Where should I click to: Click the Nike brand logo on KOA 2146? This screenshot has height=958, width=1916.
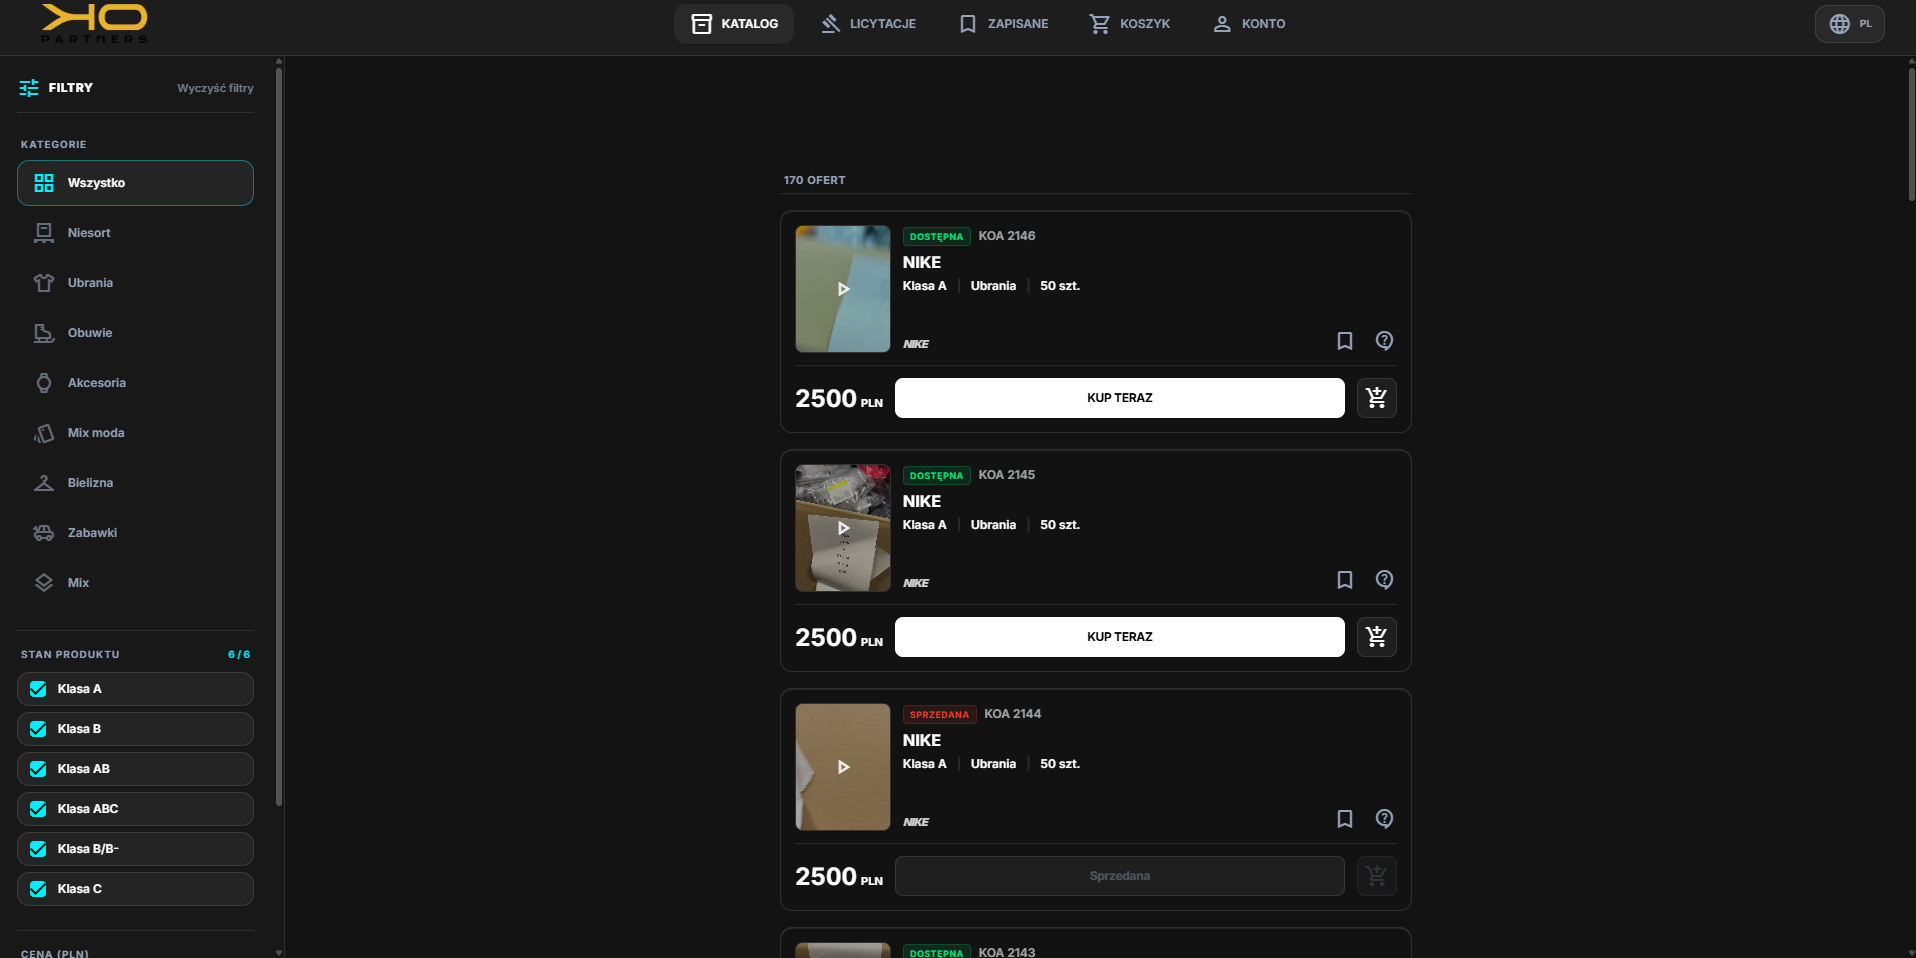[916, 344]
